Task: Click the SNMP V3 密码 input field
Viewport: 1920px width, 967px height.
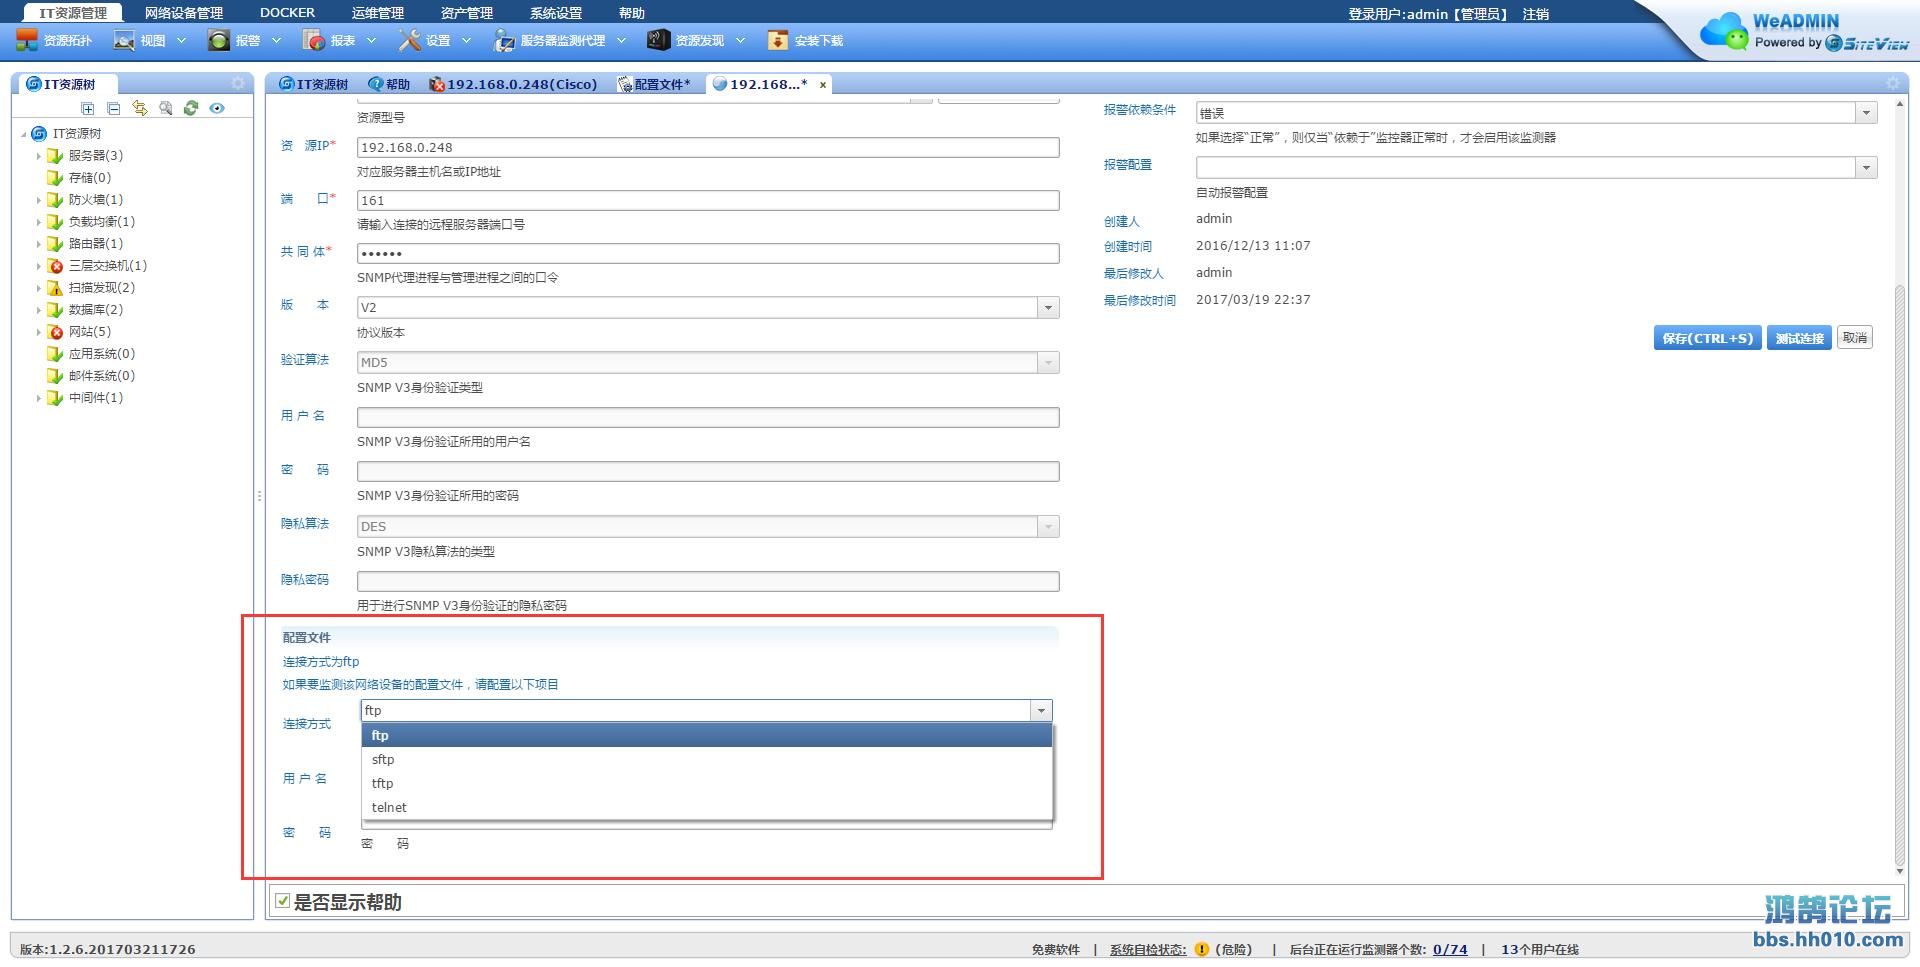Action: (x=708, y=471)
